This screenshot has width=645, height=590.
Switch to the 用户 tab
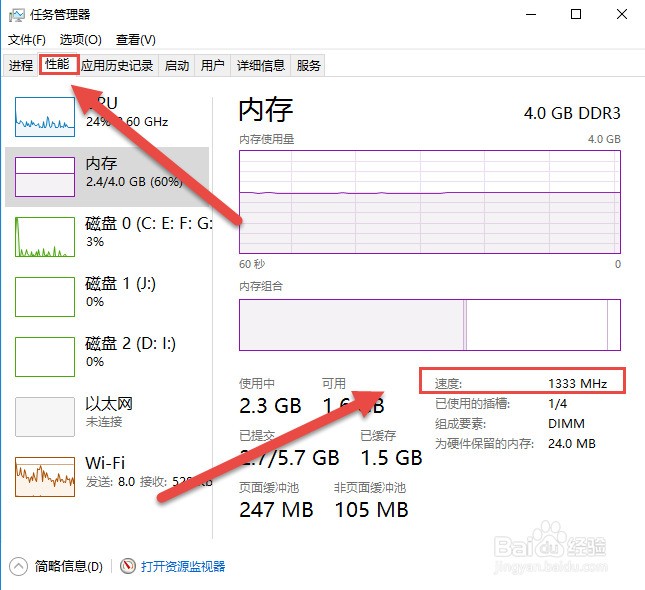tap(213, 65)
